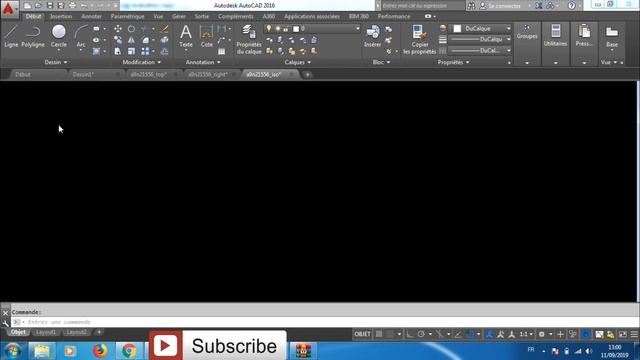The width and height of the screenshot is (640, 360).
Task: Click the command line input field
Action: [x=324, y=322]
